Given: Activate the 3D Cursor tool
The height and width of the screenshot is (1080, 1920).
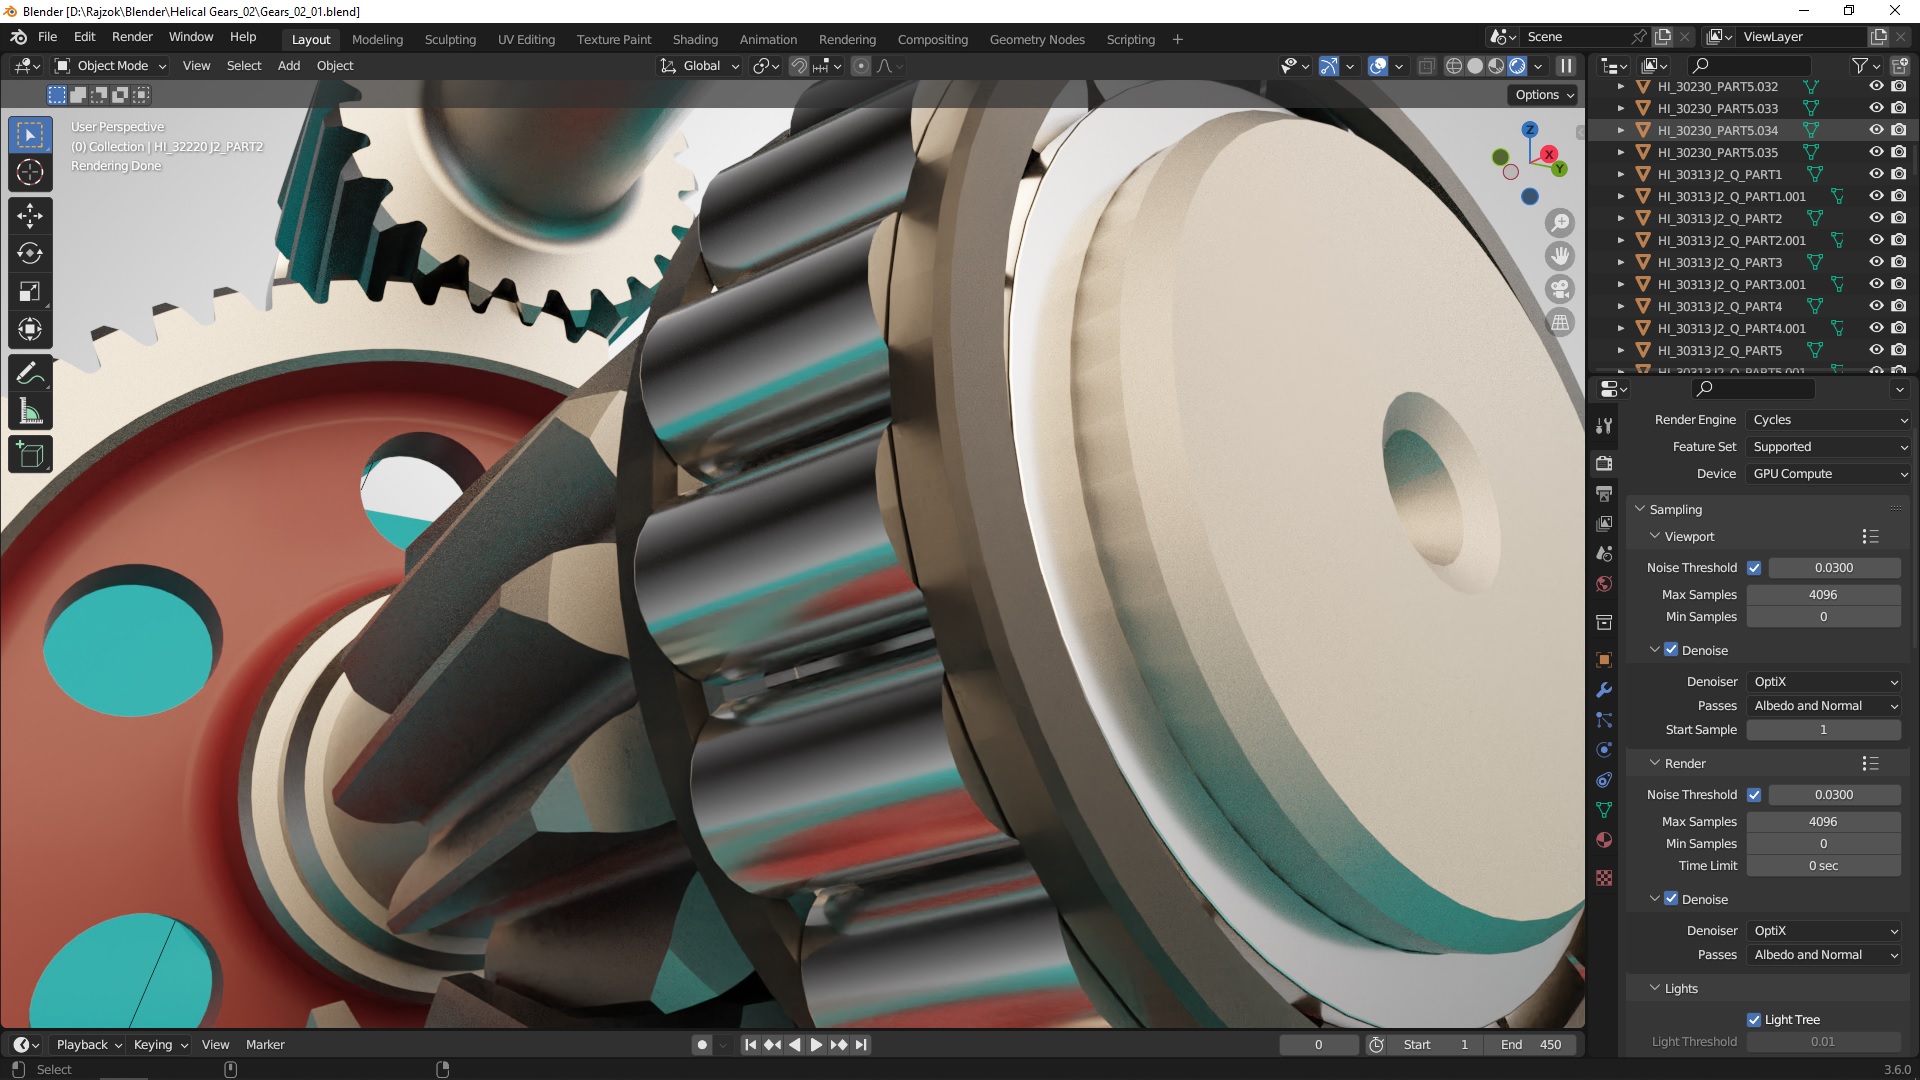Looking at the screenshot, I should [x=30, y=173].
